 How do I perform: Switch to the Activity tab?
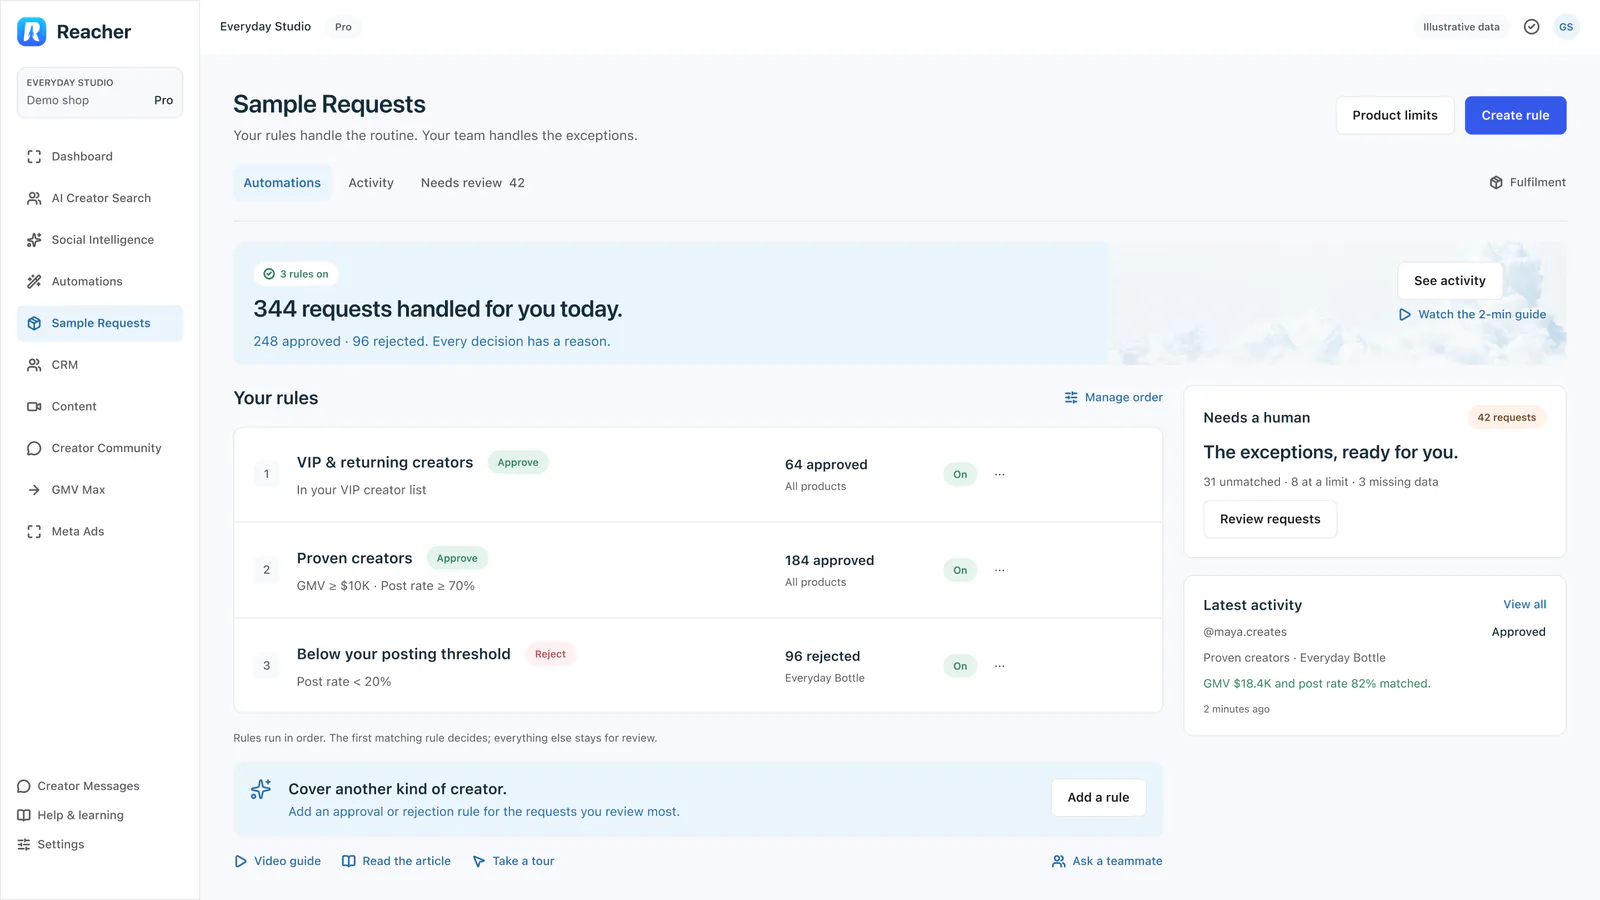tap(371, 183)
